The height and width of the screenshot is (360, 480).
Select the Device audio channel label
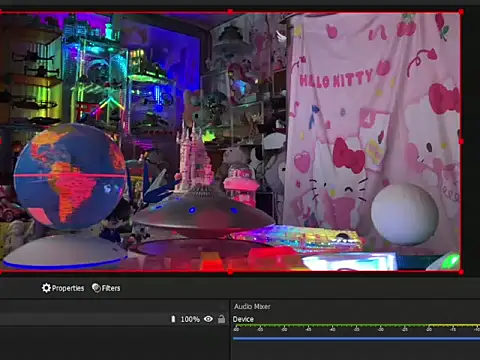point(243,319)
